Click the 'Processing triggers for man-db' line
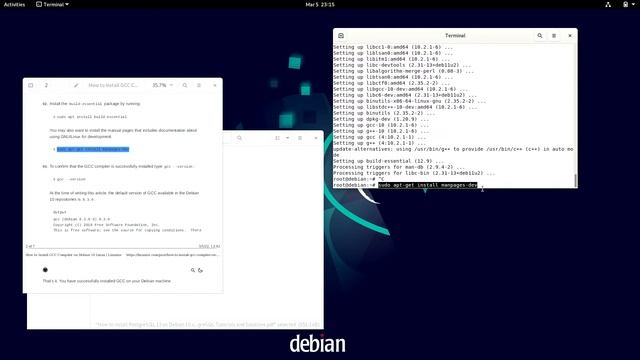The height and width of the screenshot is (360, 640). [x=399, y=167]
